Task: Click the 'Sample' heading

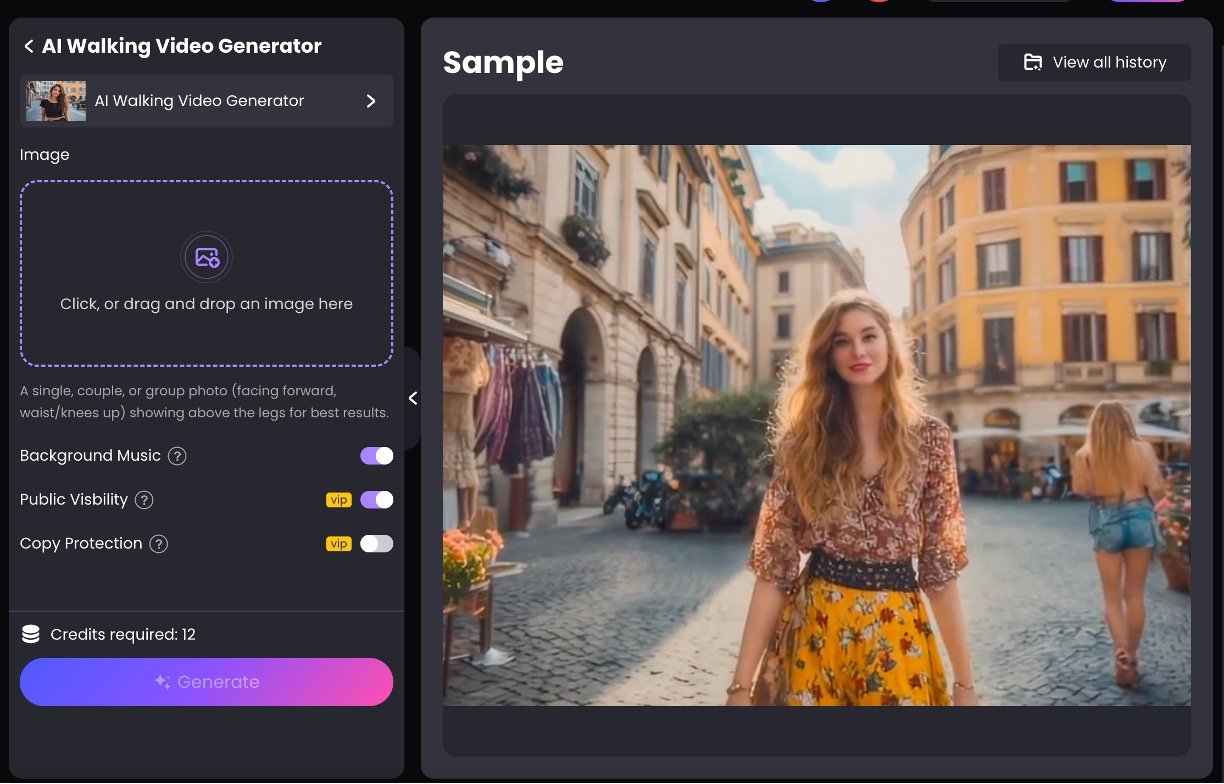Action: (503, 63)
